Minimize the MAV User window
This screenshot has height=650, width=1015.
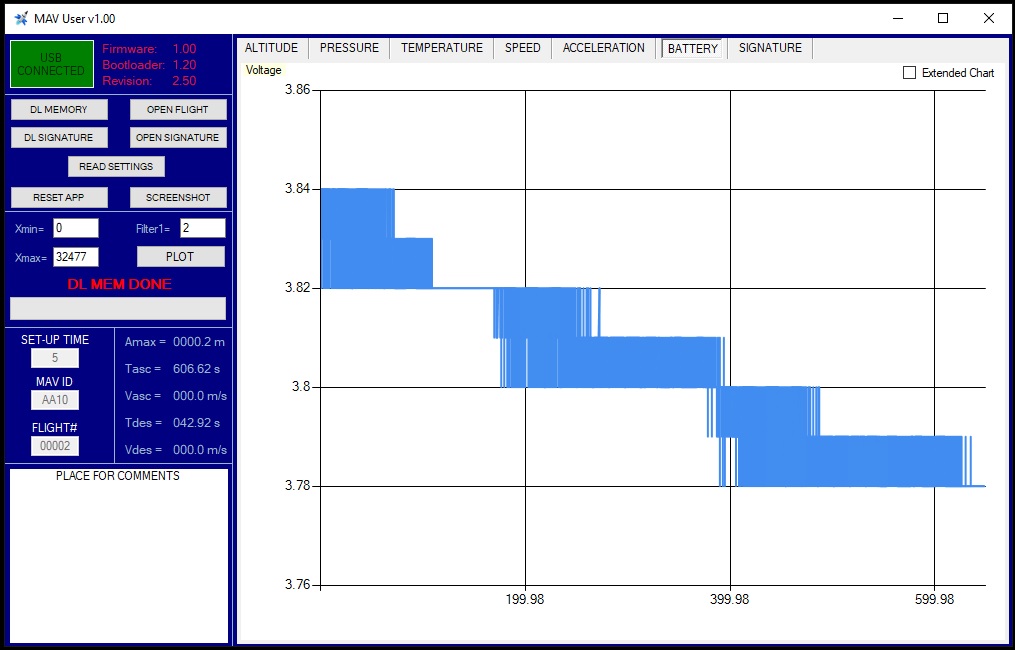898,18
